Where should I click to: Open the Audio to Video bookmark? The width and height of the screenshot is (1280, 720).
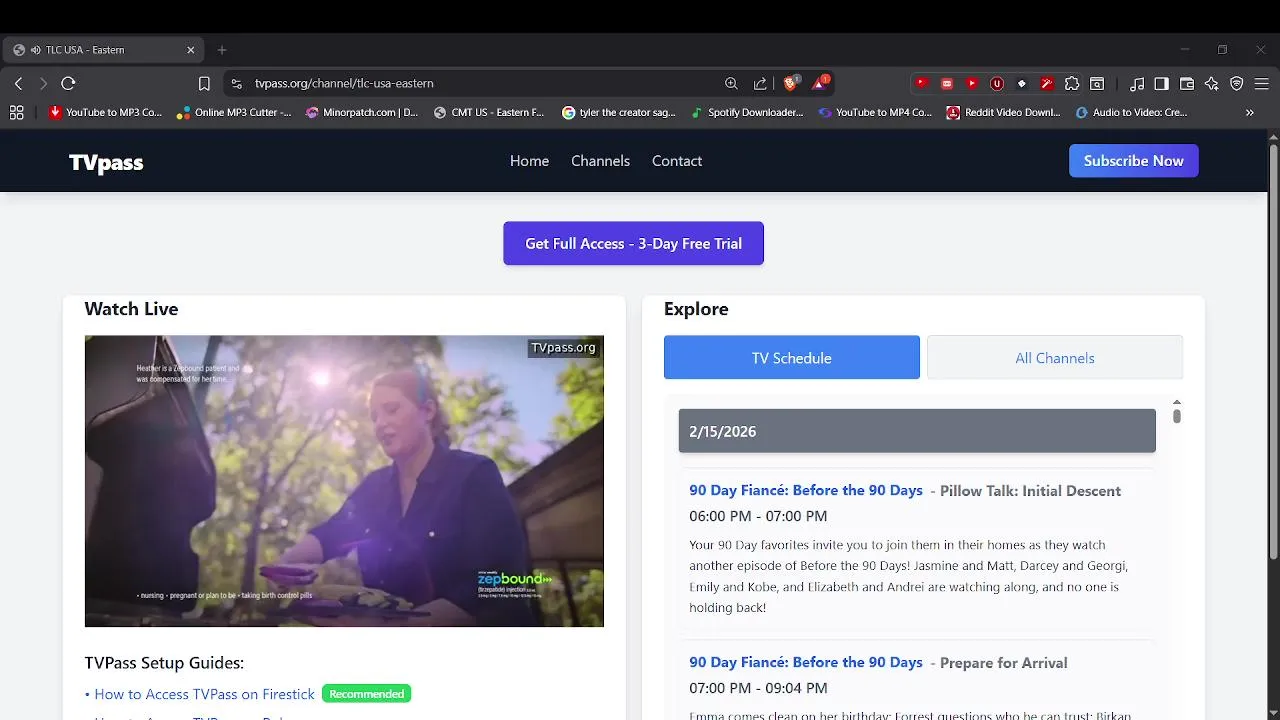tap(1131, 113)
